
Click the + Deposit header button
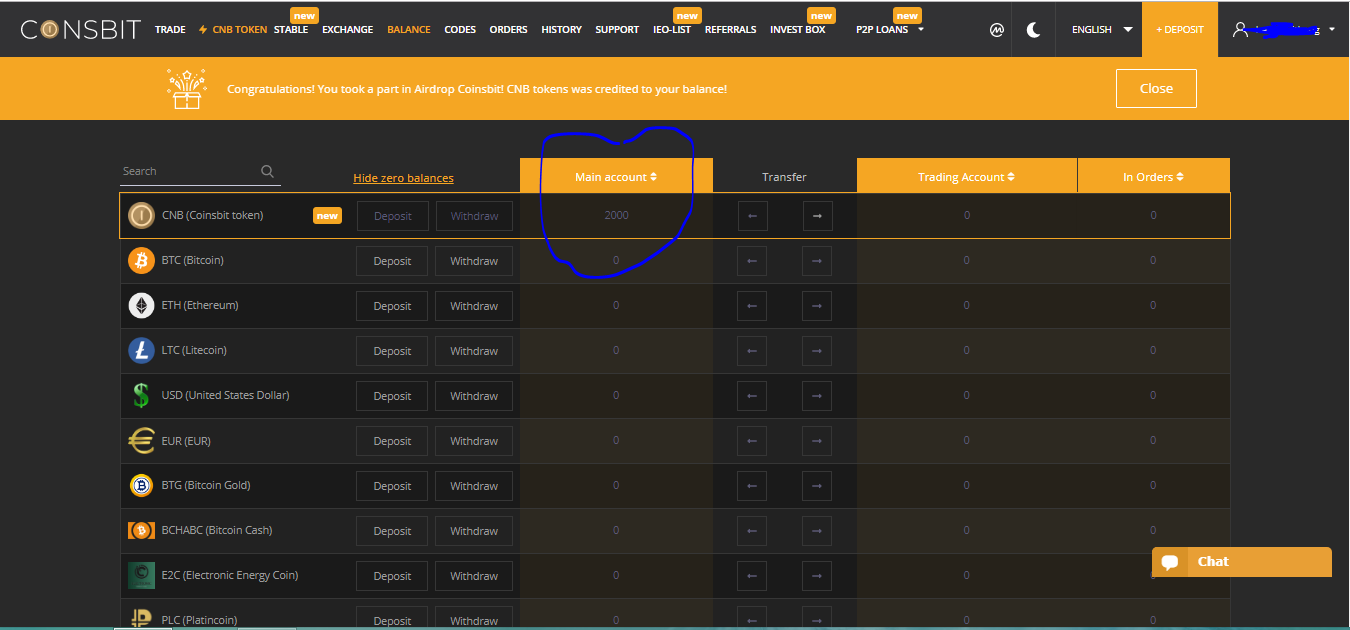click(x=1180, y=29)
